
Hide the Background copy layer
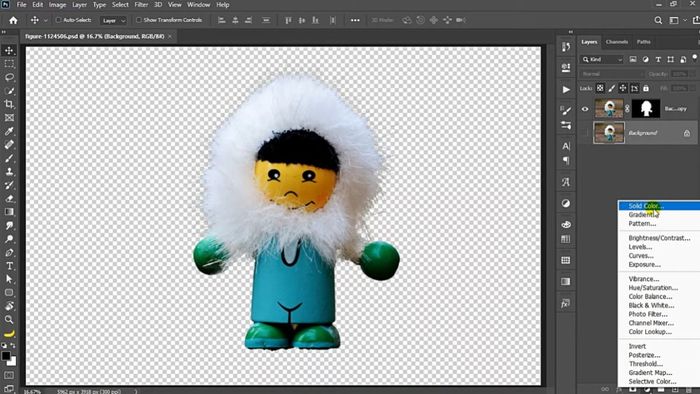585,109
